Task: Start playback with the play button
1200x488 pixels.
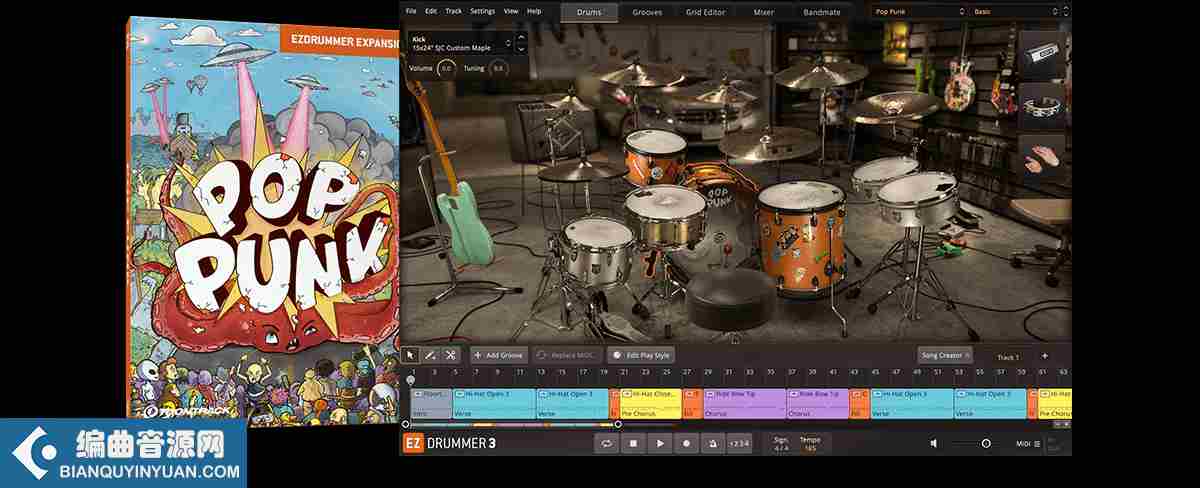Action: tap(659, 443)
